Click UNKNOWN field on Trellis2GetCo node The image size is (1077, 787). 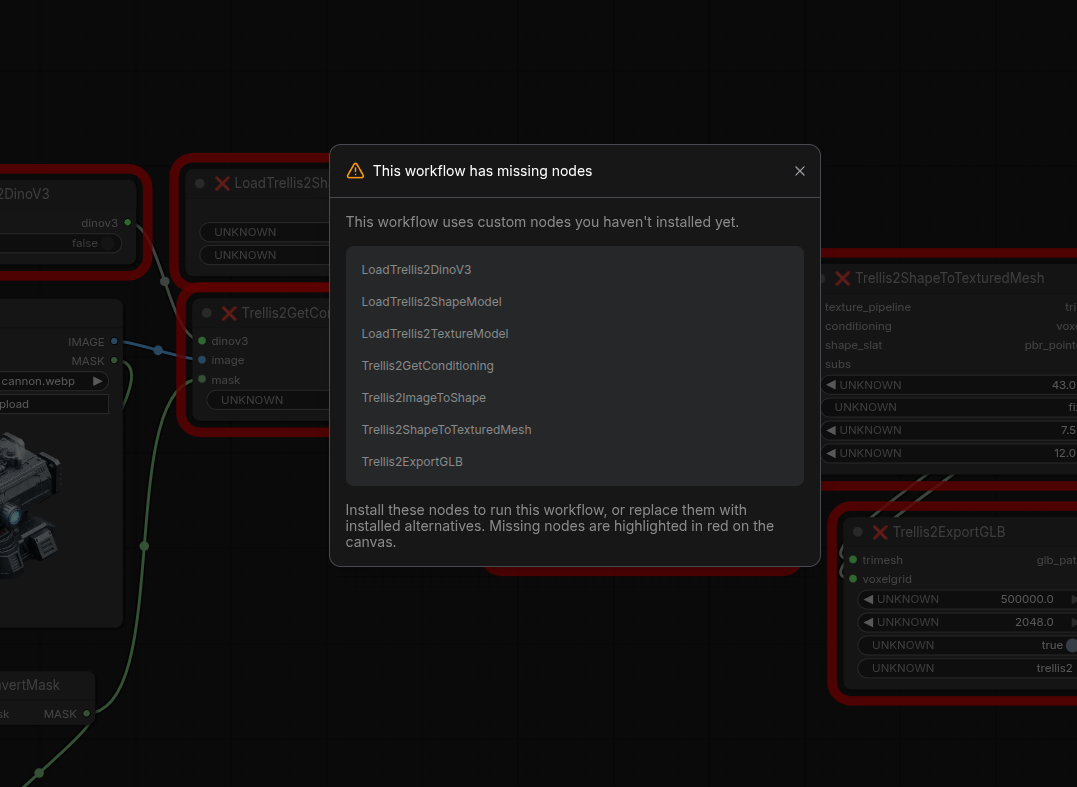coord(268,400)
